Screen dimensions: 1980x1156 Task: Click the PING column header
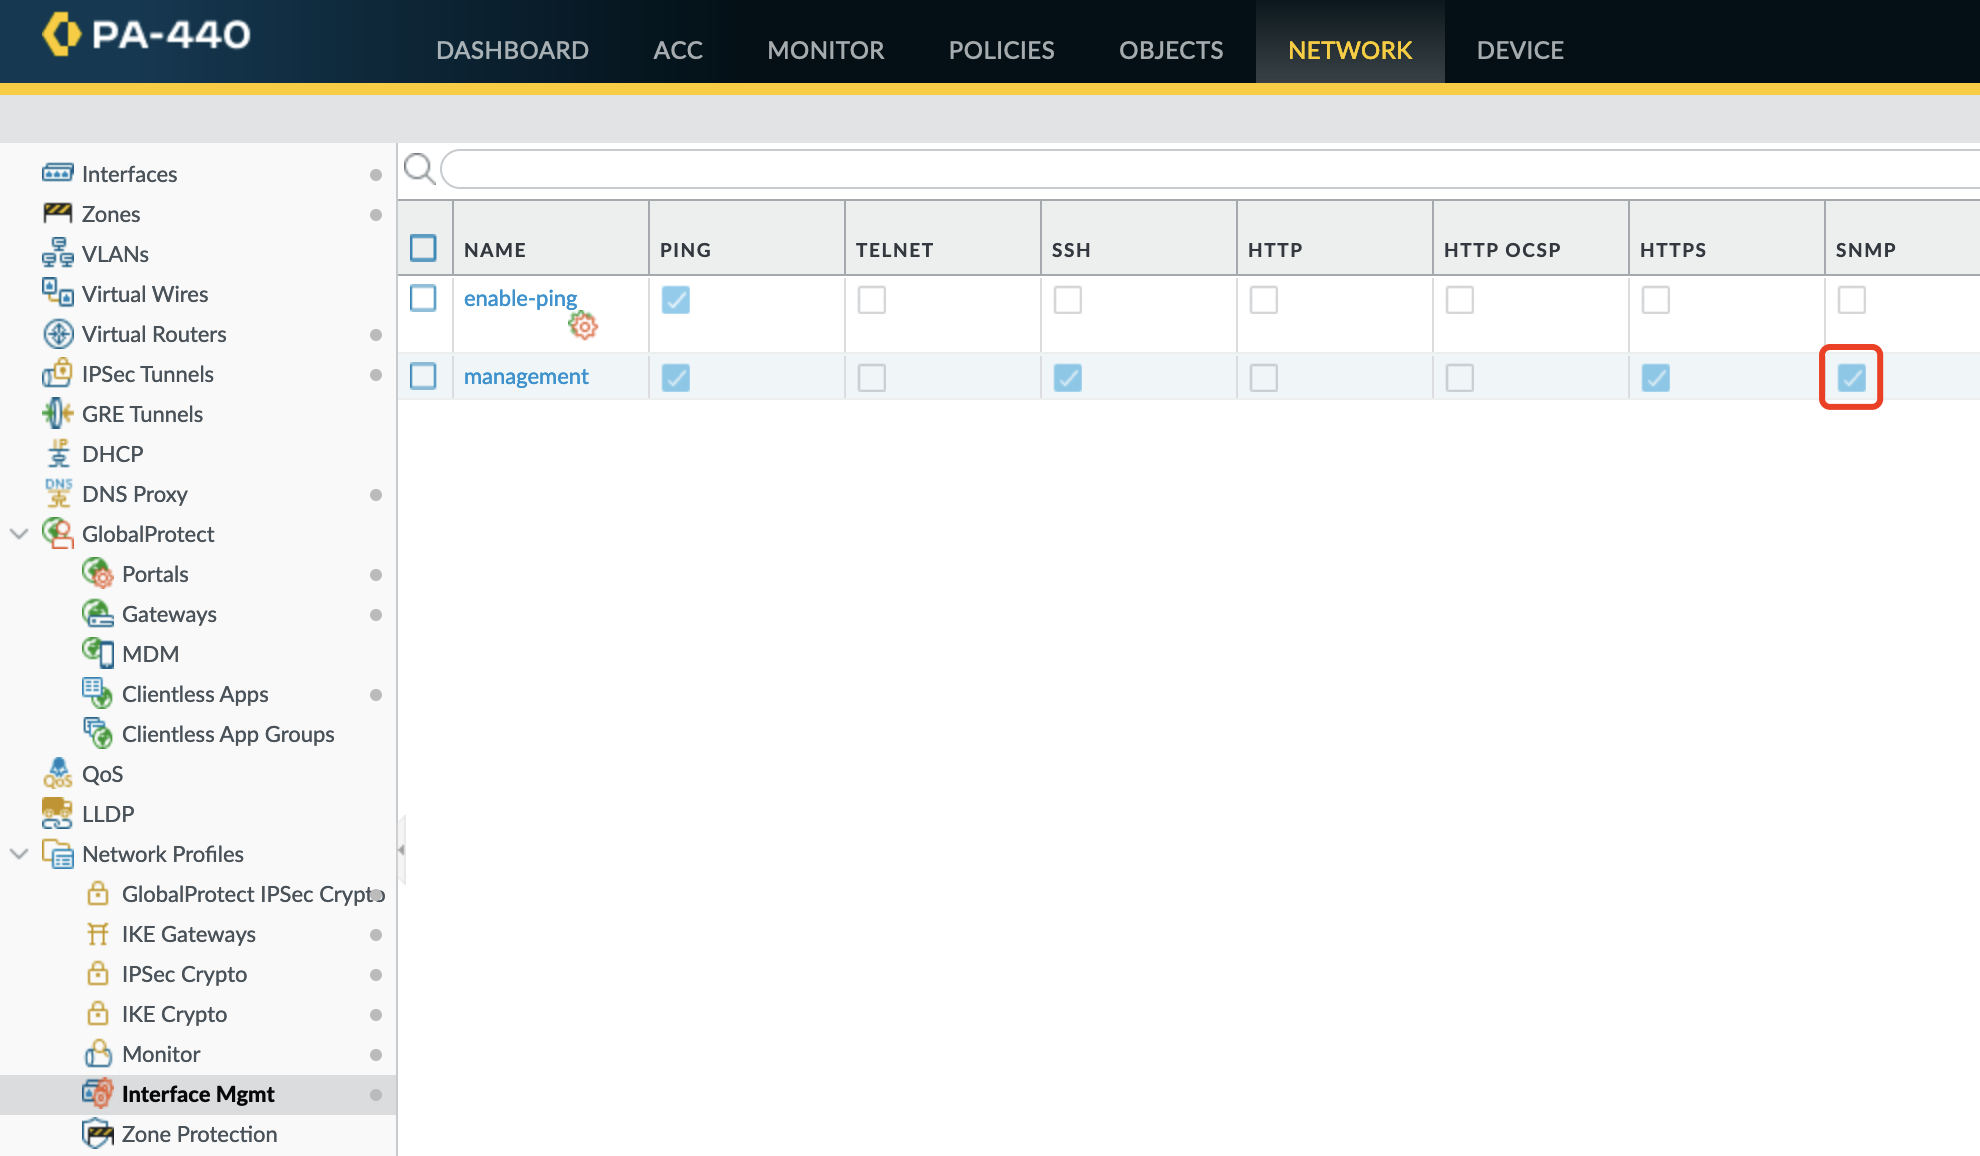(x=686, y=250)
